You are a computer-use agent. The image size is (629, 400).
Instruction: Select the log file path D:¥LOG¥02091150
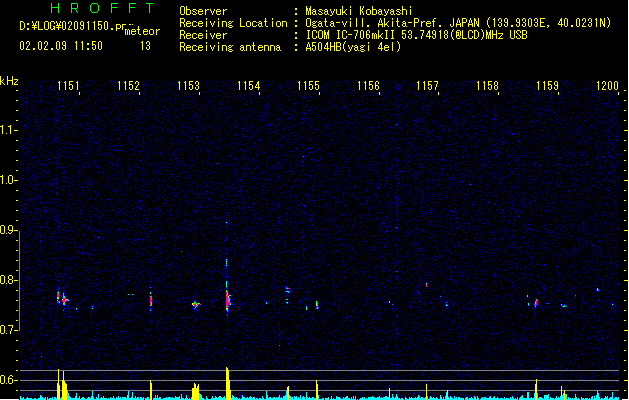point(73,26)
